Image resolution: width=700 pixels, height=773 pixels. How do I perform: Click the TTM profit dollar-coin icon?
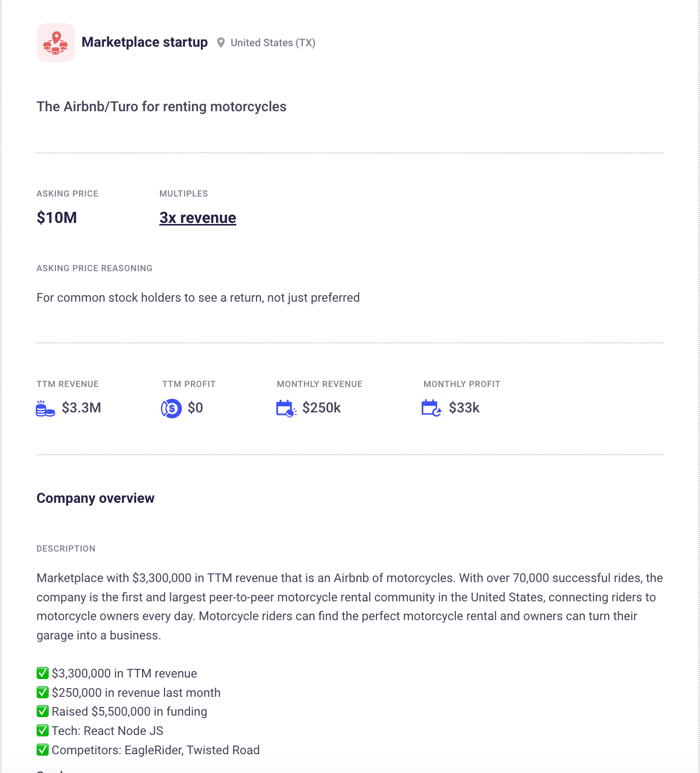(171, 408)
